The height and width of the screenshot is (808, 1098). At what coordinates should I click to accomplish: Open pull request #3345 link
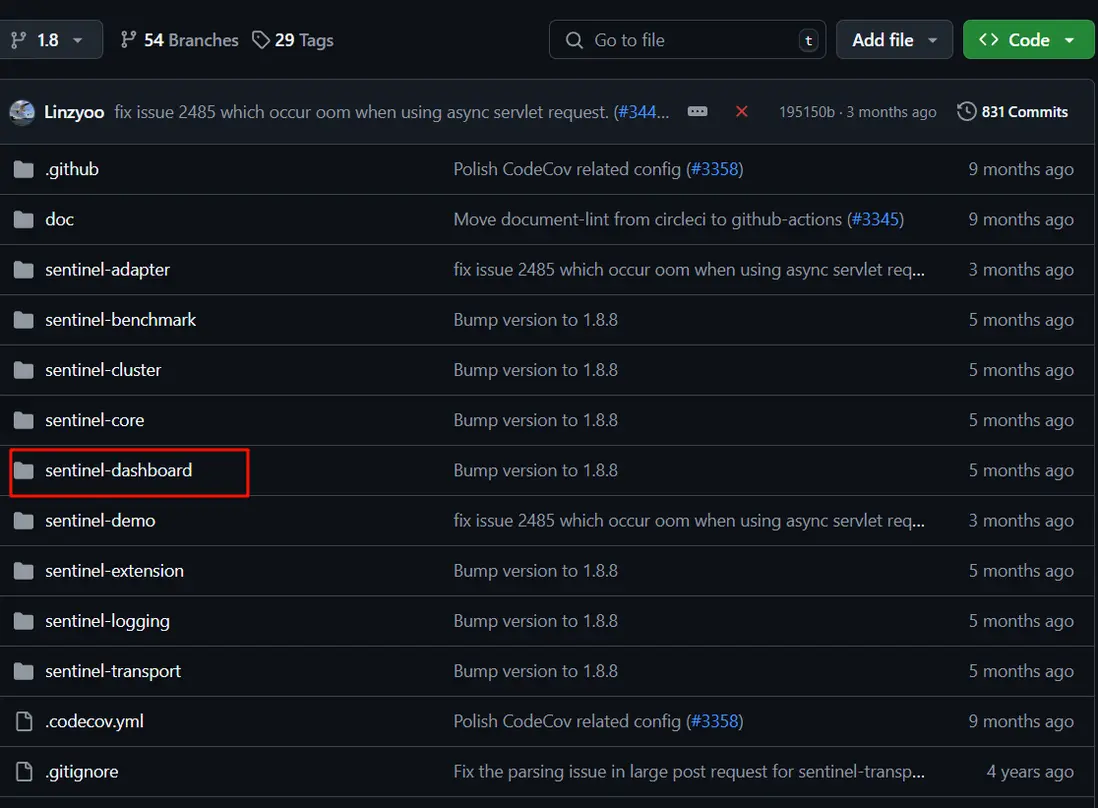click(875, 219)
